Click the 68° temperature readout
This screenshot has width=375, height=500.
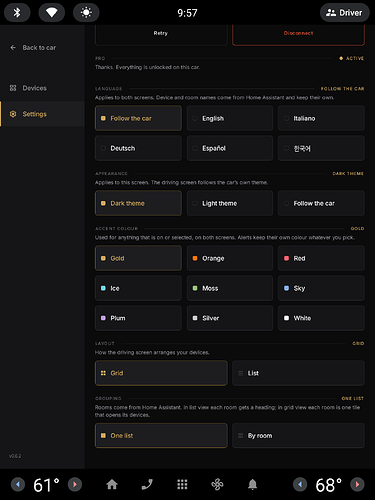point(329,485)
